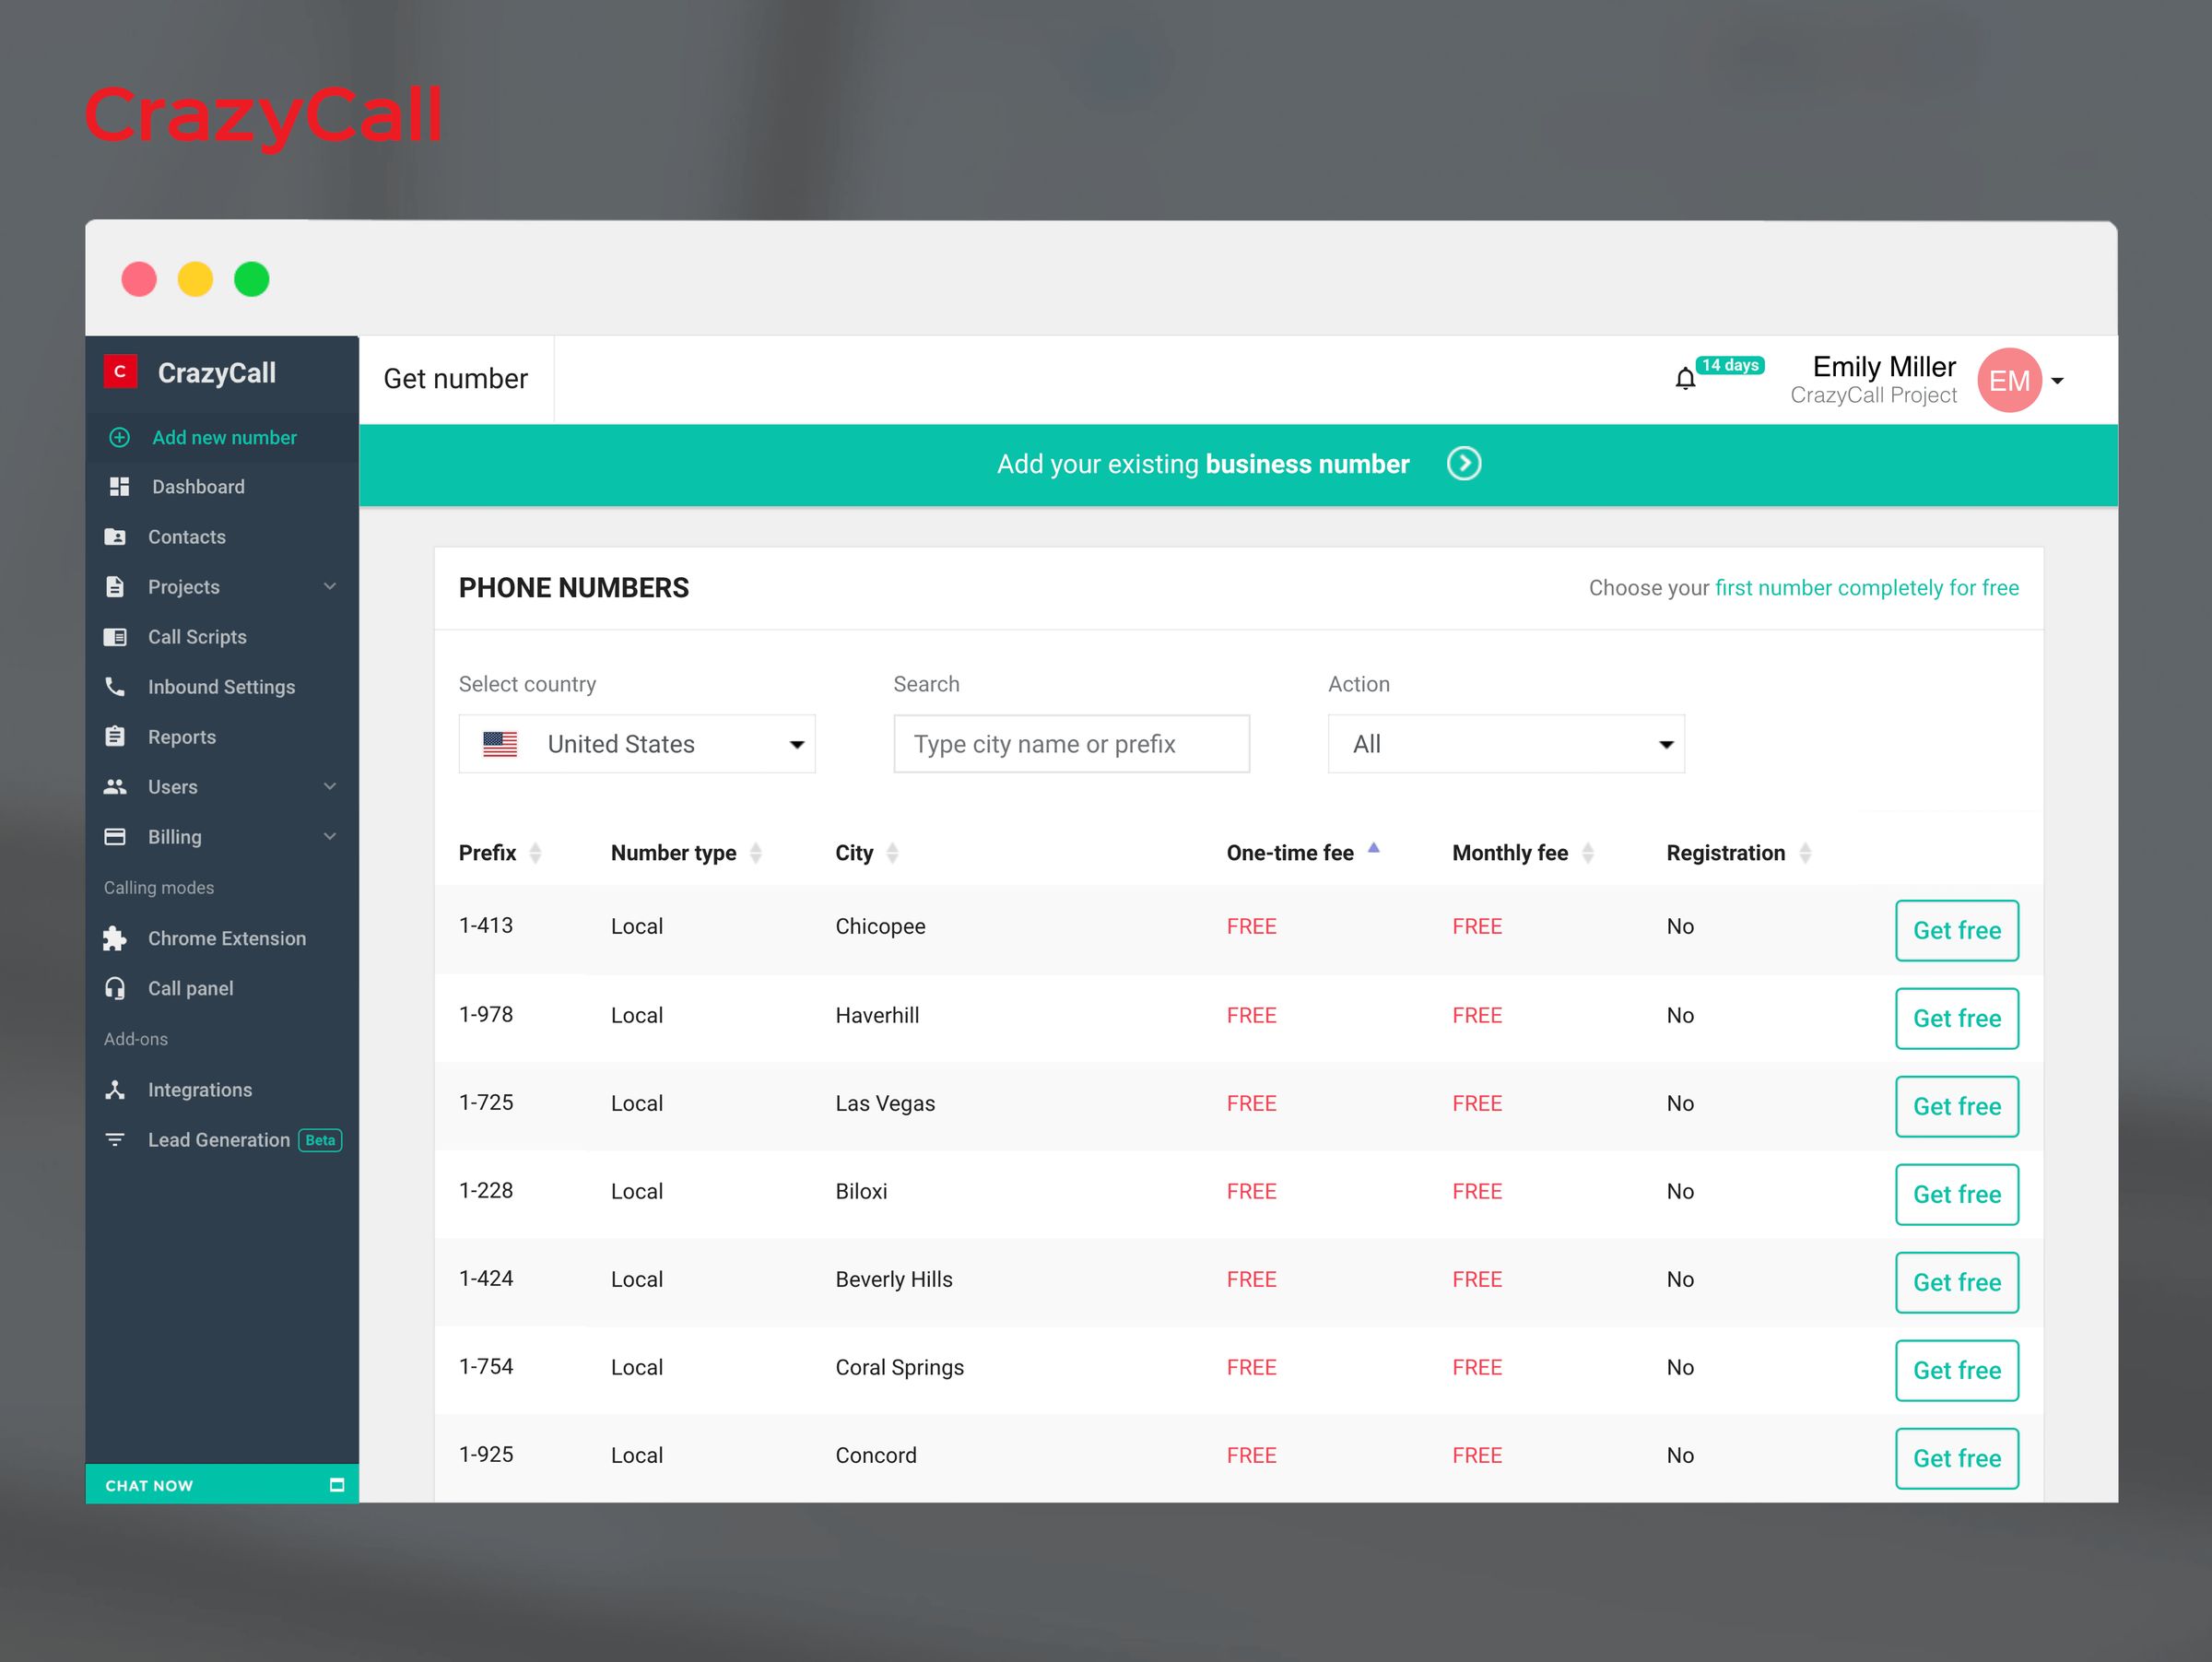Open first number completely for free link
2212x1662 pixels.
click(x=1868, y=588)
